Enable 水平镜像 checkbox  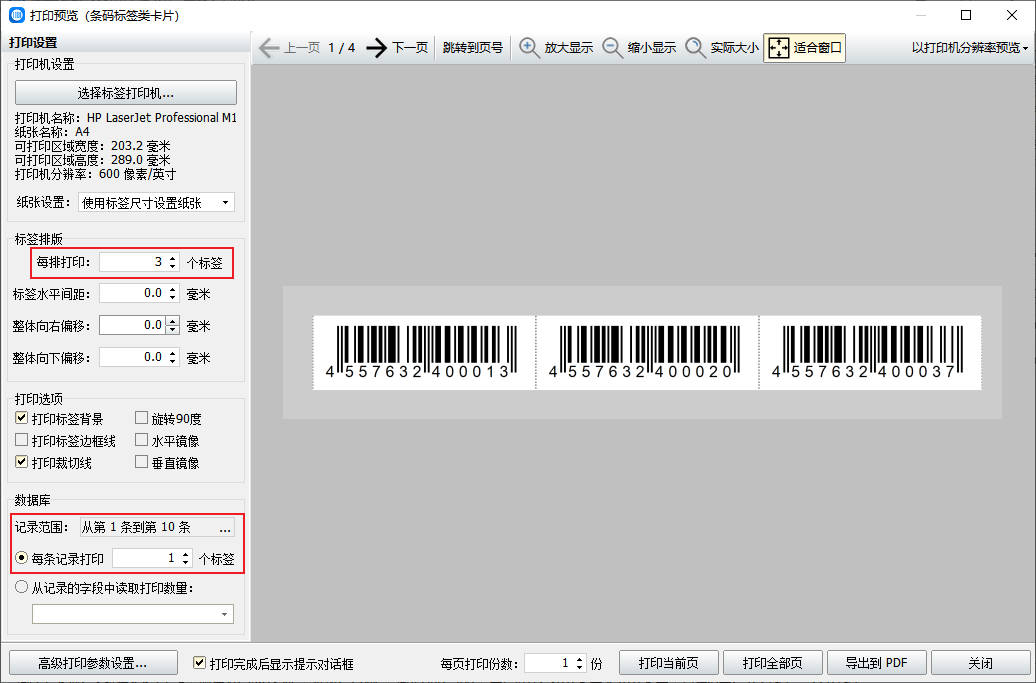pyautogui.click(x=141, y=440)
